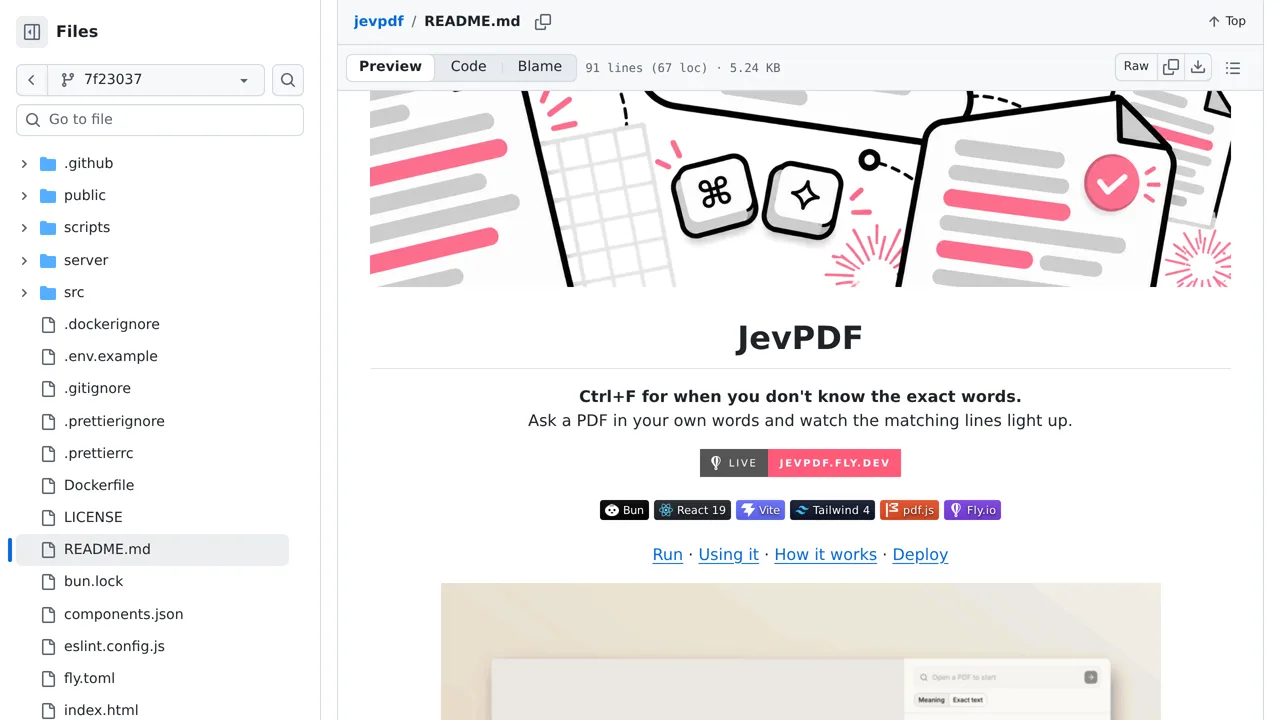Click the LICENSE file icon
The image size is (1280, 720).
click(x=48, y=517)
